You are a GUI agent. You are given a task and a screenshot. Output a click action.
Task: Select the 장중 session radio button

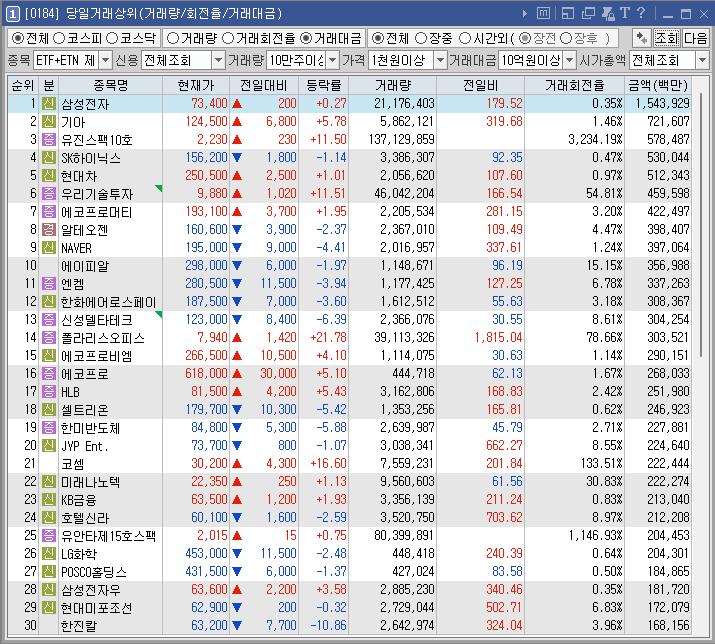pos(421,38)
